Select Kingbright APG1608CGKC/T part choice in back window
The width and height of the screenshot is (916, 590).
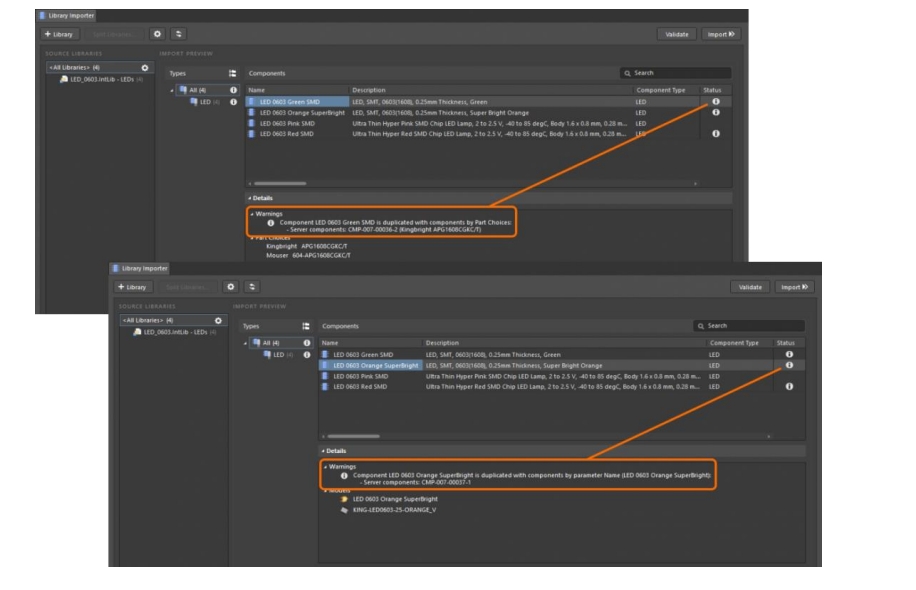tap(307, 247)
